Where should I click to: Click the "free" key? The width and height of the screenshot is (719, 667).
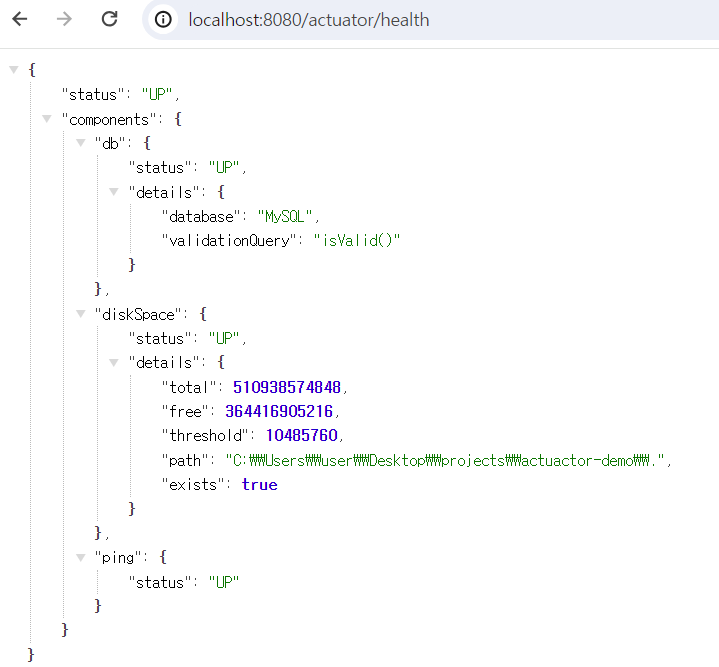click(x=185, y=411)
